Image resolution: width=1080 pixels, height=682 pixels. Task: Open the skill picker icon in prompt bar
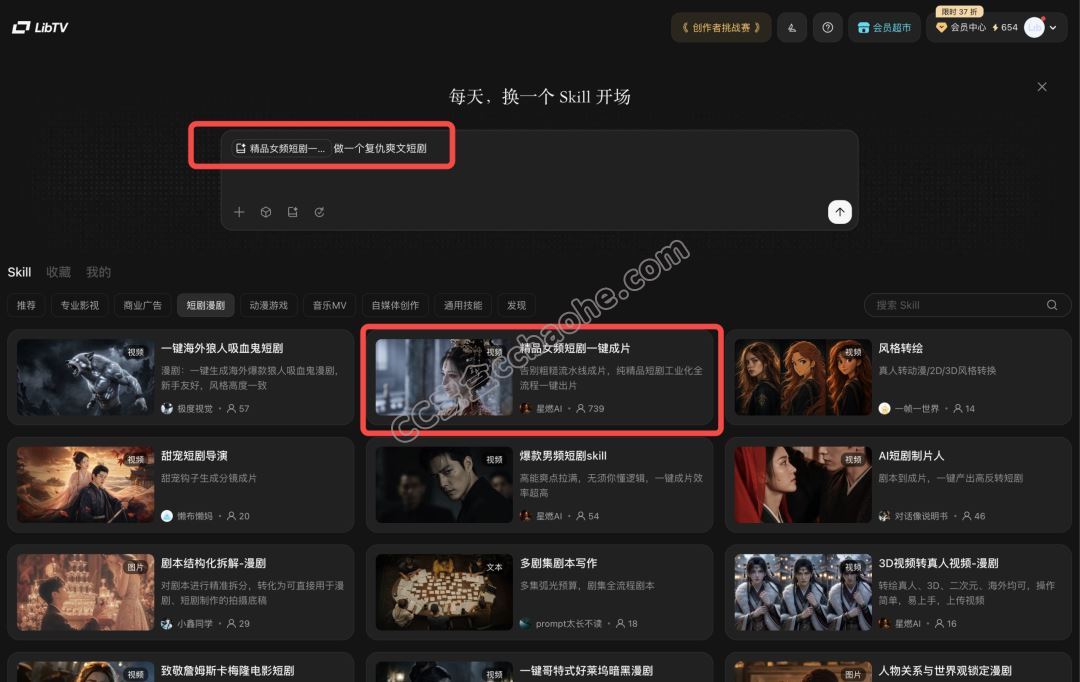click(293, 212)
